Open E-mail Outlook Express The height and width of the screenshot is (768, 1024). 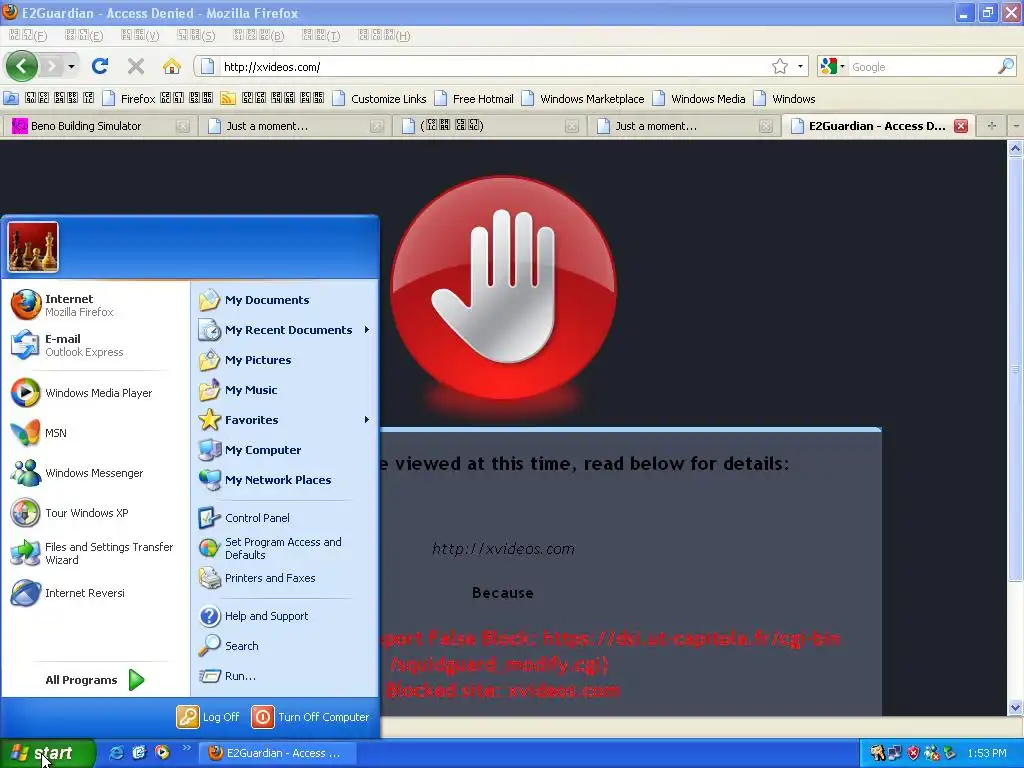[x=95, y=345]
